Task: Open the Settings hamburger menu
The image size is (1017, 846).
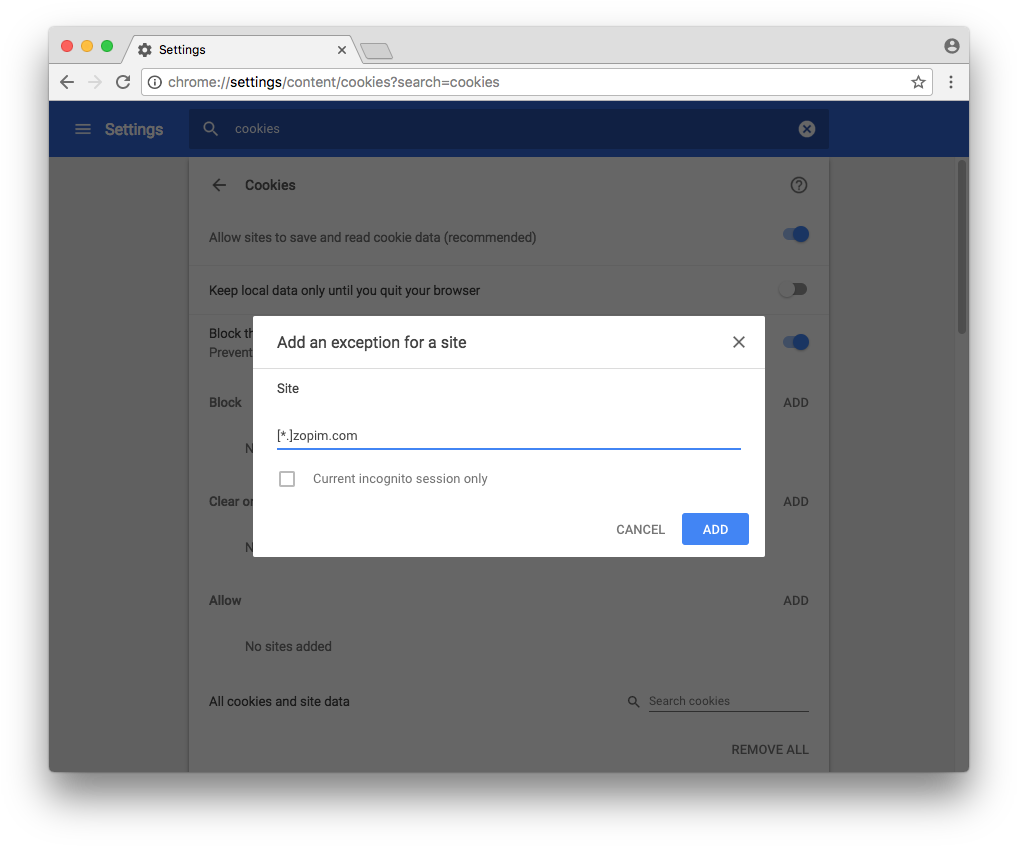Action: (83, 129)
